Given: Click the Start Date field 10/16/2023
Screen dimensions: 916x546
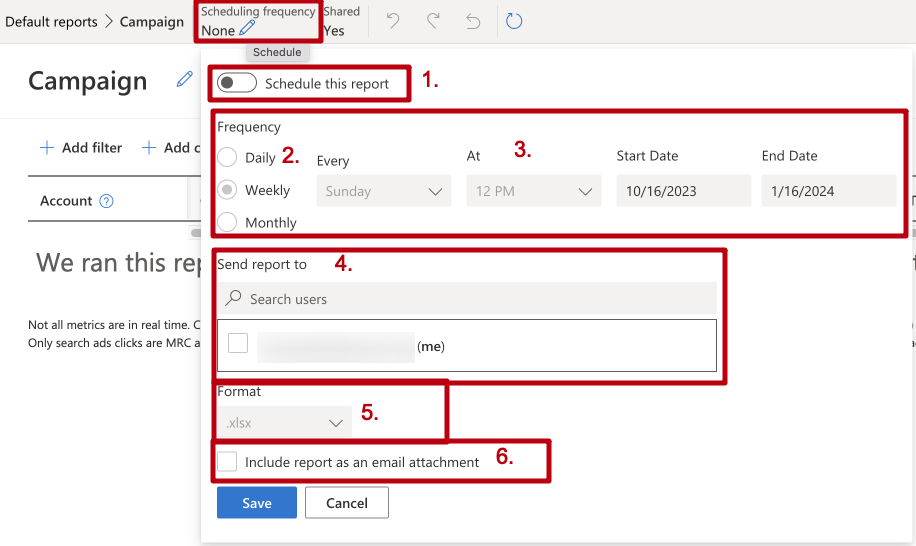Looking at the screenshot, I should click(x=683, y=191).
